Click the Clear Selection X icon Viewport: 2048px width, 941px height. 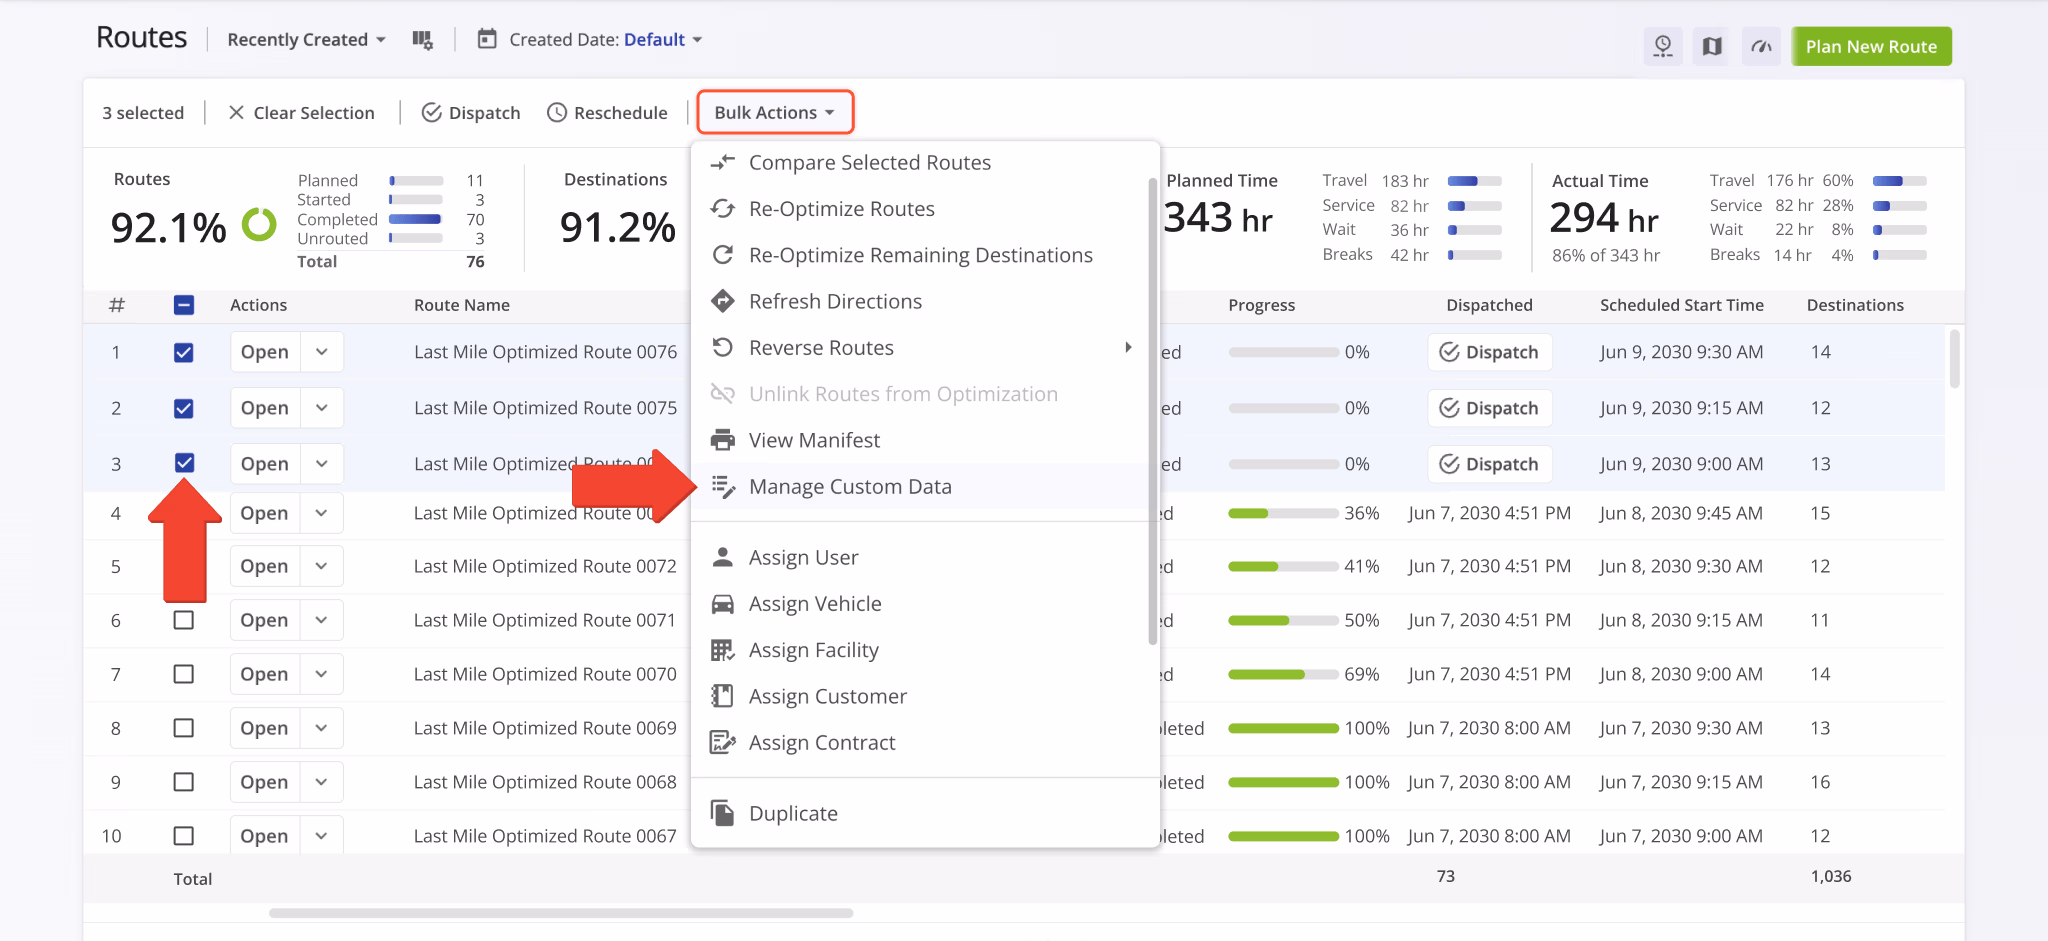tap(236, 112)
